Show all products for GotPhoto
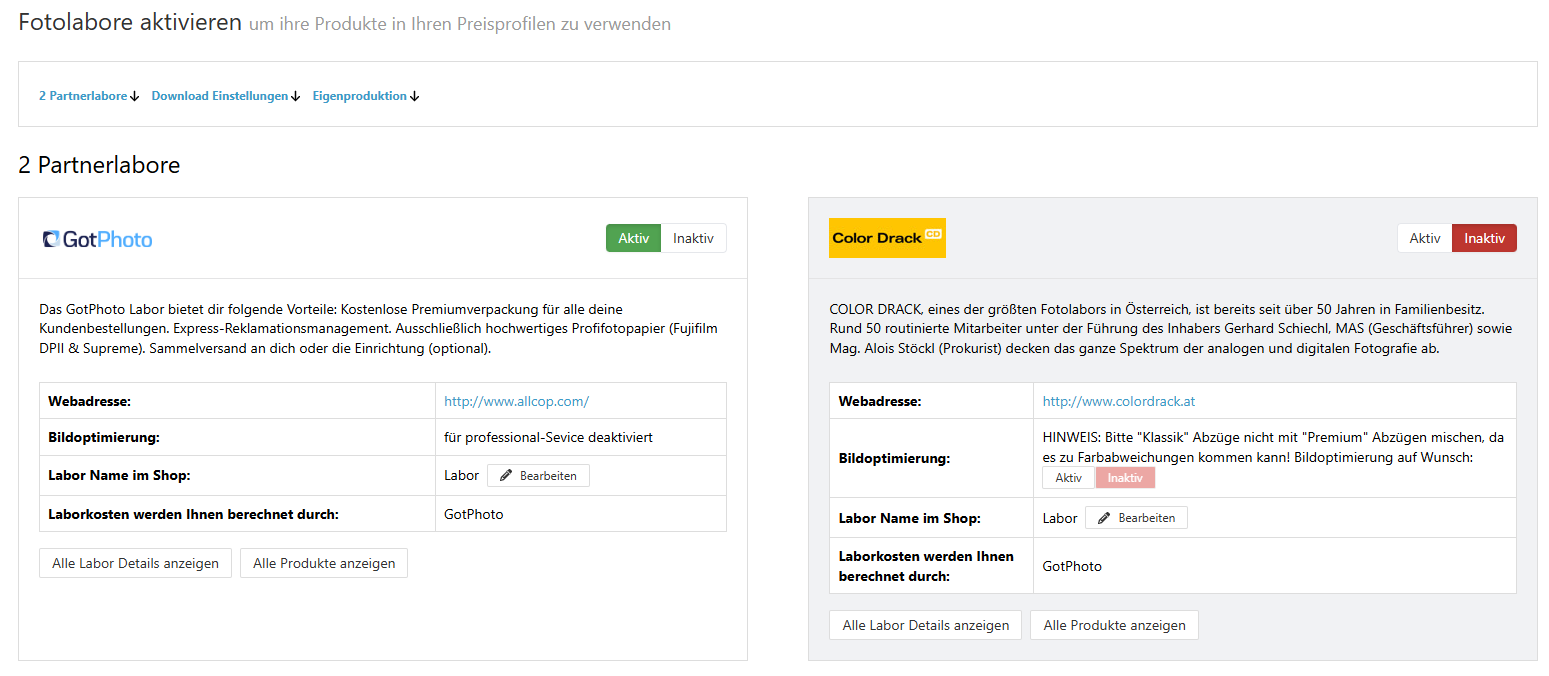Screen dimensions: 1549x676 pos(324,563)
